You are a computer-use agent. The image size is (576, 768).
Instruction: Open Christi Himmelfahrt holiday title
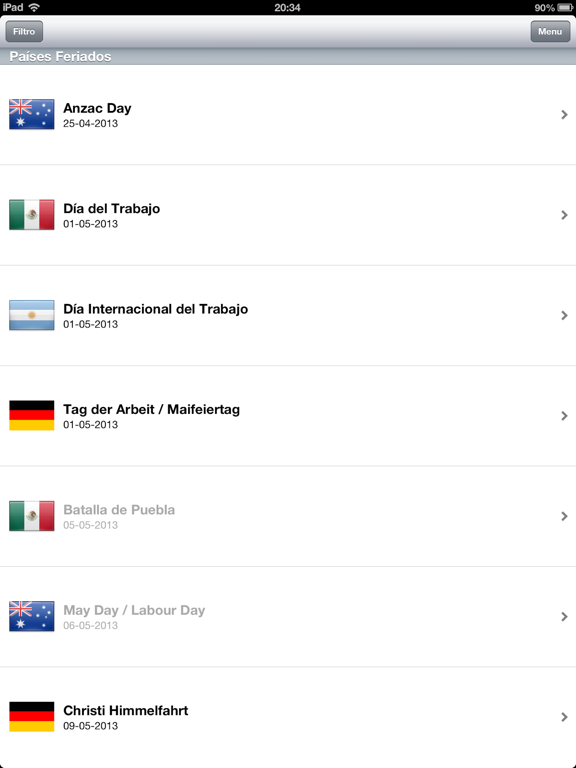[x=125, y=710]
